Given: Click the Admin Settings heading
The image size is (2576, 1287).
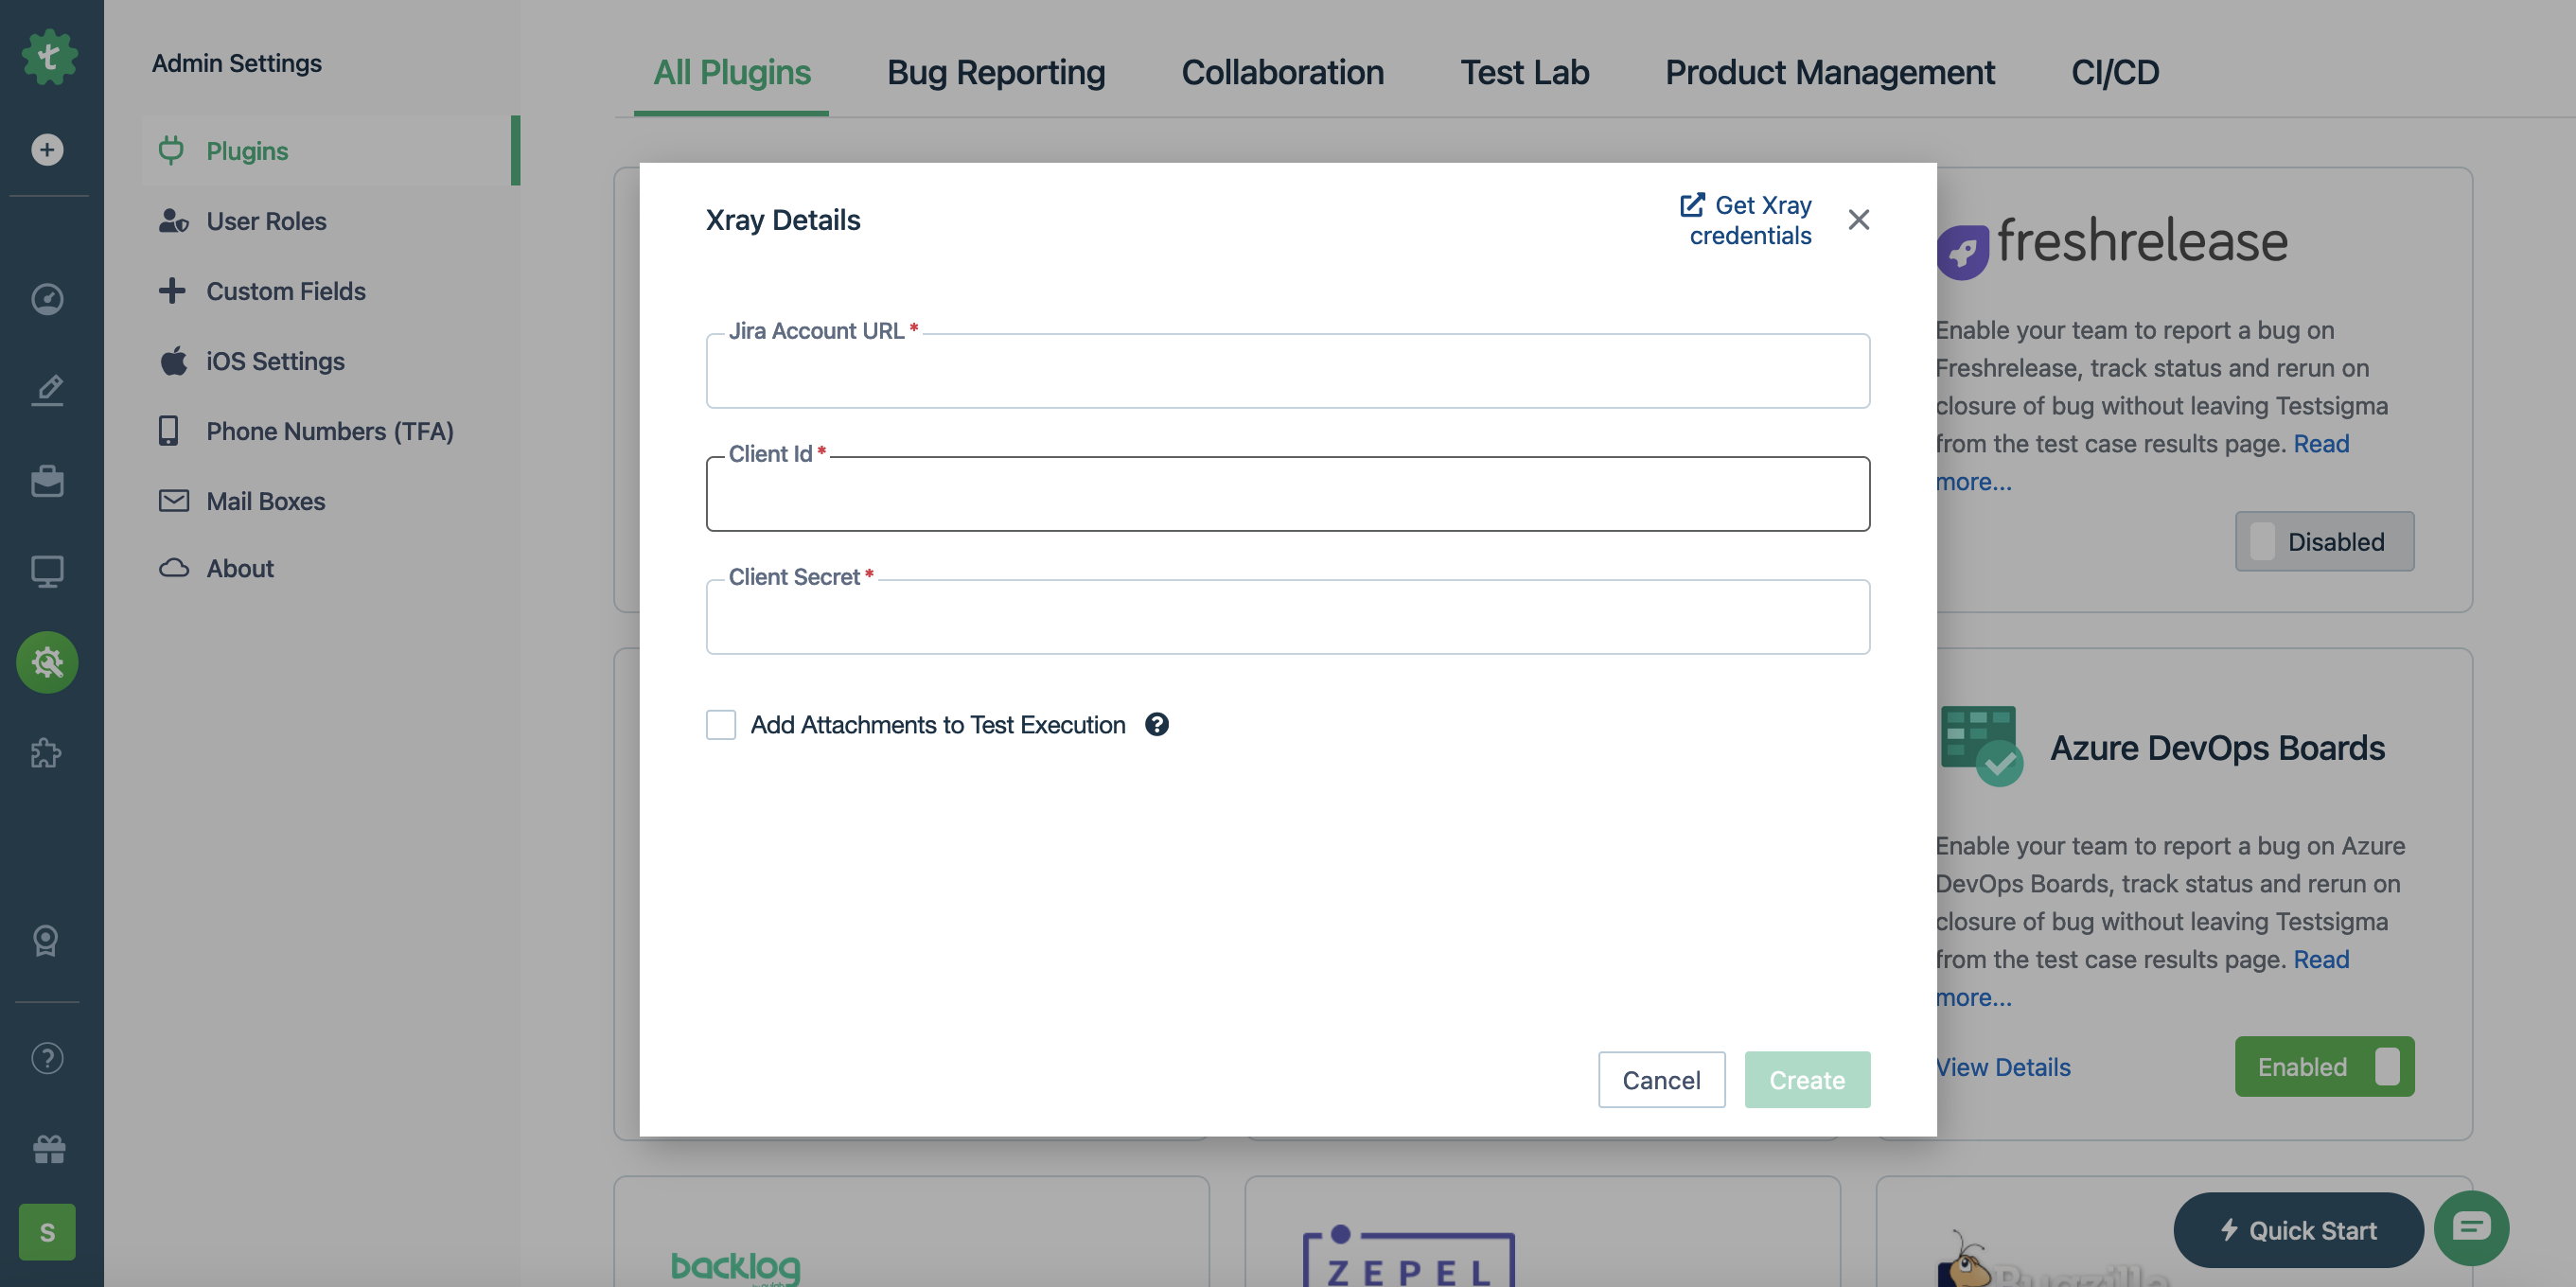Looking at the screenshot, I should (x=237, y=63).
